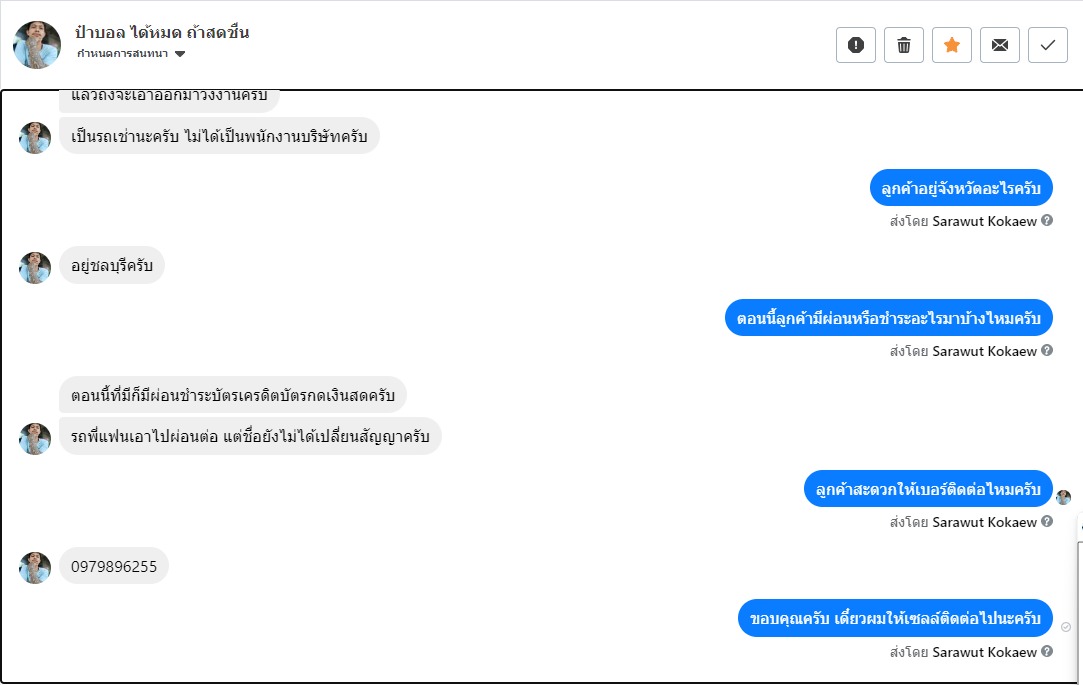Viewport: 1083px width, 685px height.
Task: Click help icon beside first Sarawut Kokaew label
Action: [1047, 221]
